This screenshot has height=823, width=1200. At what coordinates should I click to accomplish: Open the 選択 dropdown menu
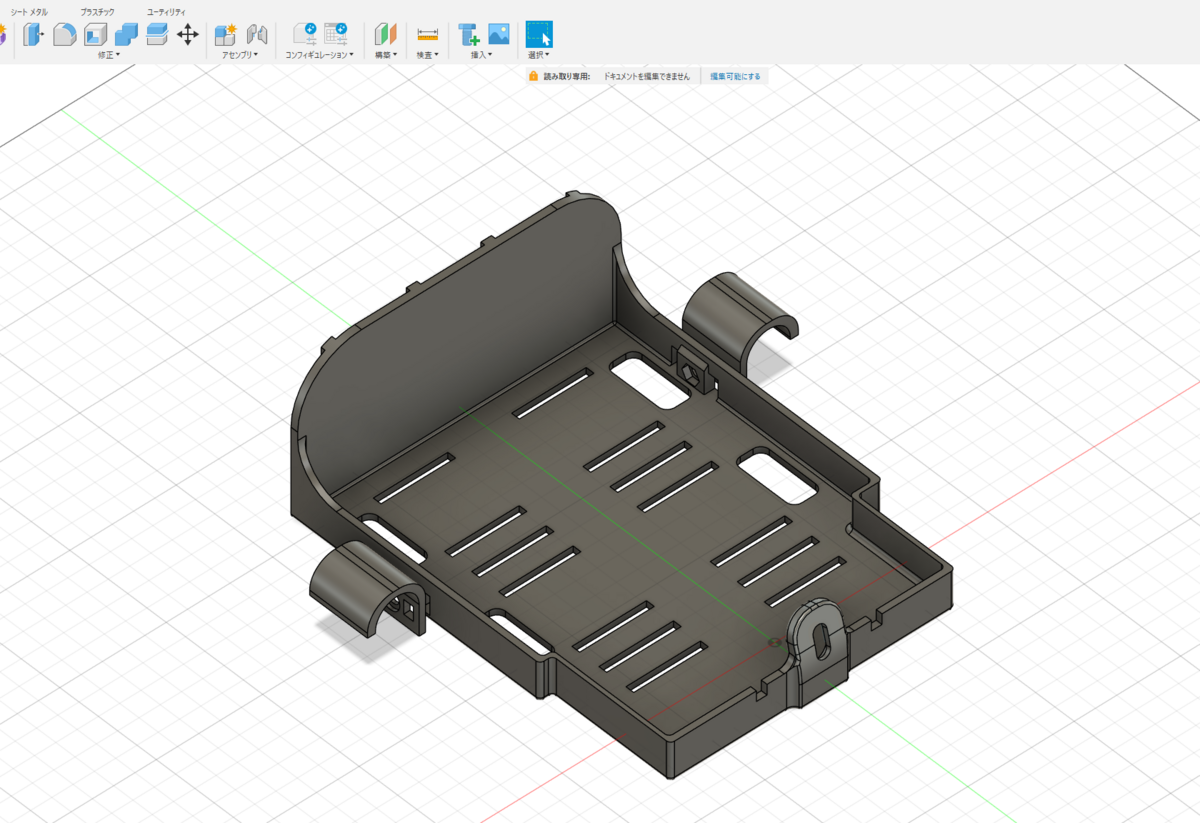click(x=539, y=55)
